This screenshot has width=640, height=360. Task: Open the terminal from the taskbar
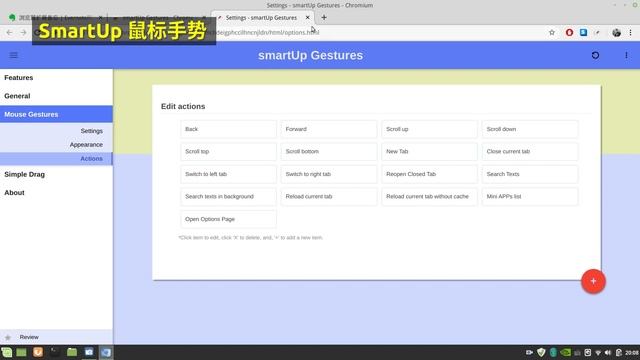(55, 352)
